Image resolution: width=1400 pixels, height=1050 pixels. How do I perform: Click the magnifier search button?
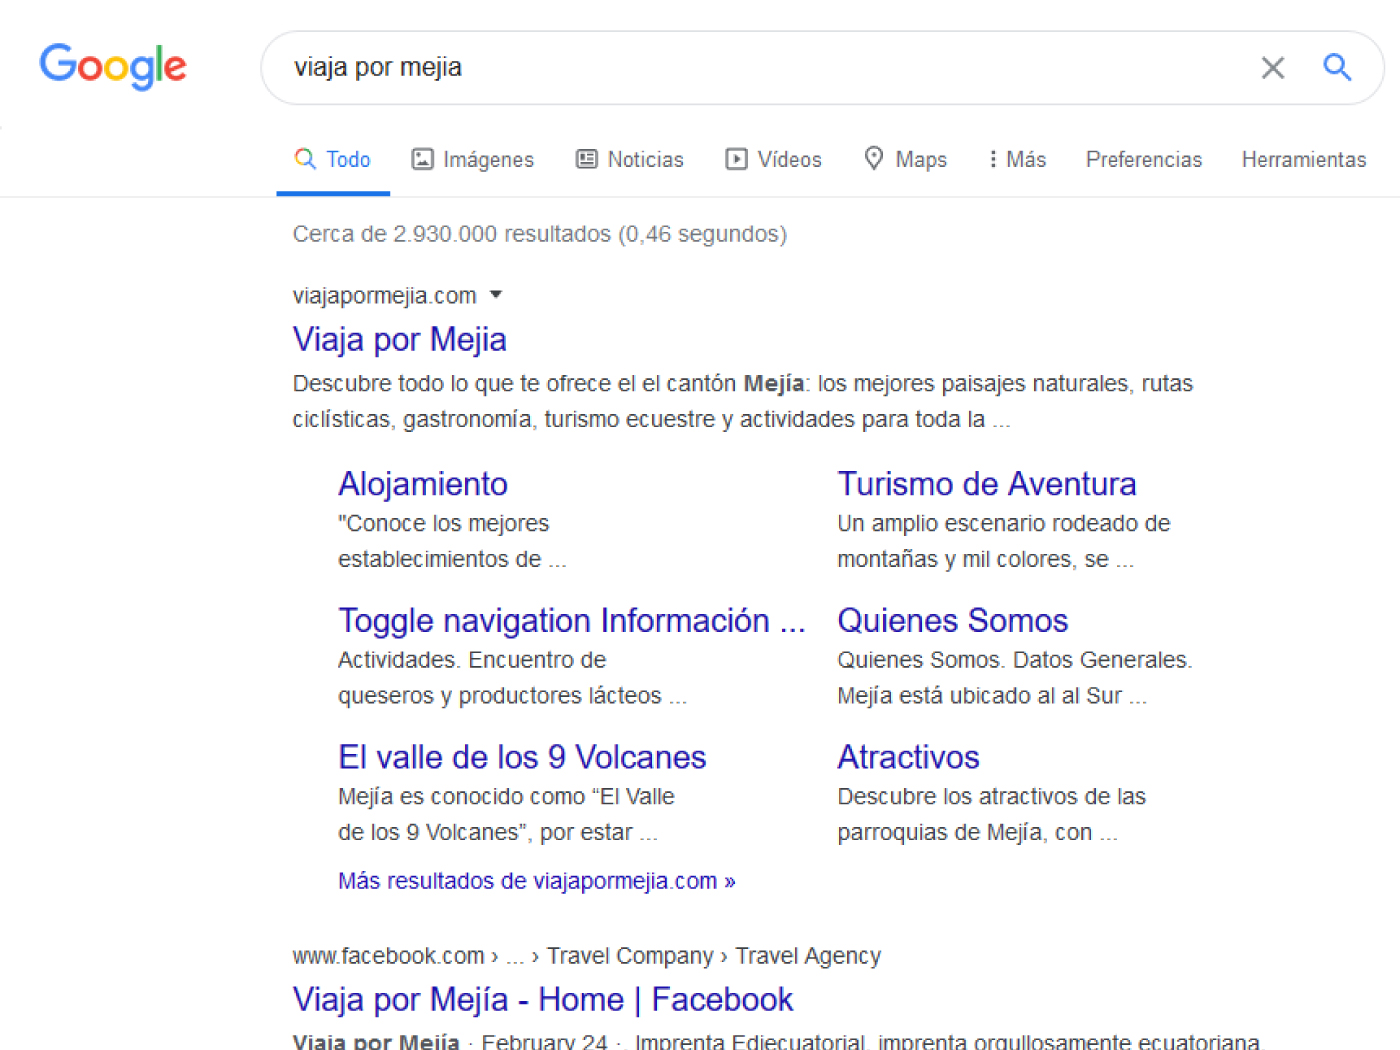pyautogui.click(x=1337, y=67)
